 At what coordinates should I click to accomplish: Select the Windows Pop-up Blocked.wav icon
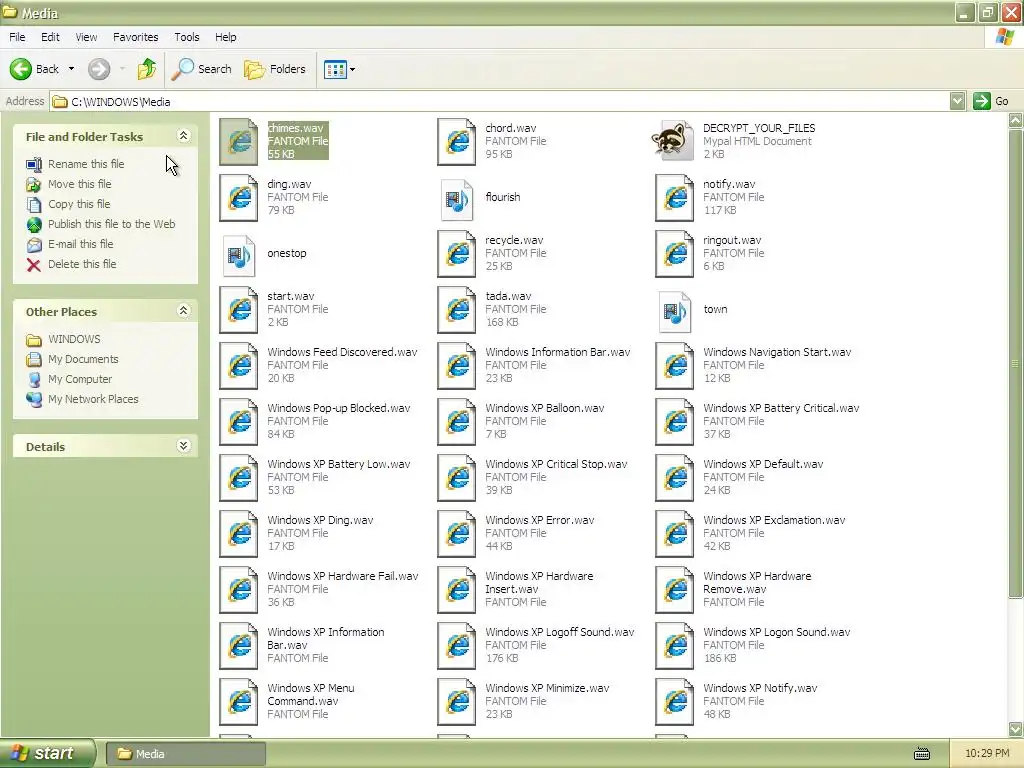[x=239, y=422]
